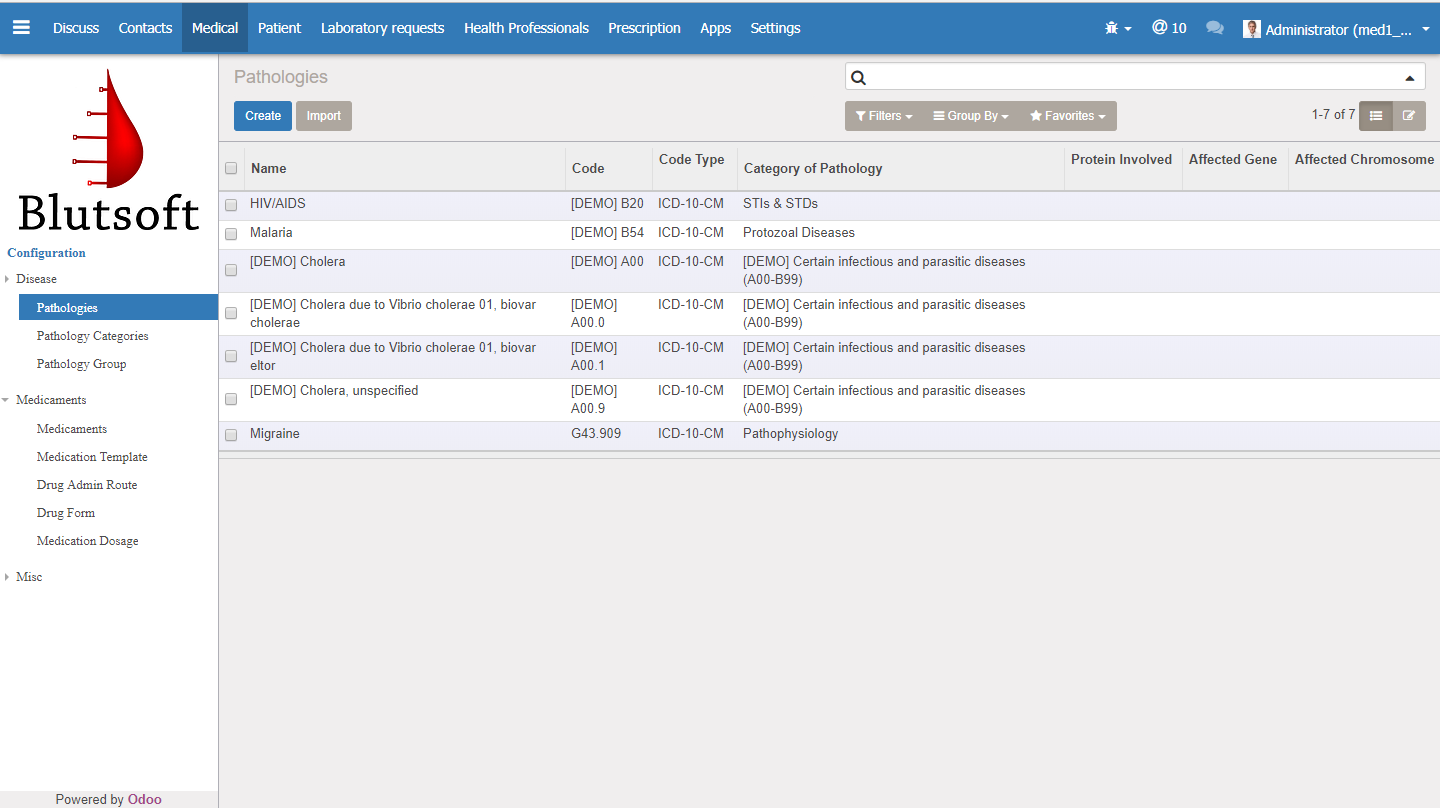Open the Laboratory requests menu
Image resolution: width=1440 pixels, height=808 pixels.
click(x=382, y=28)
